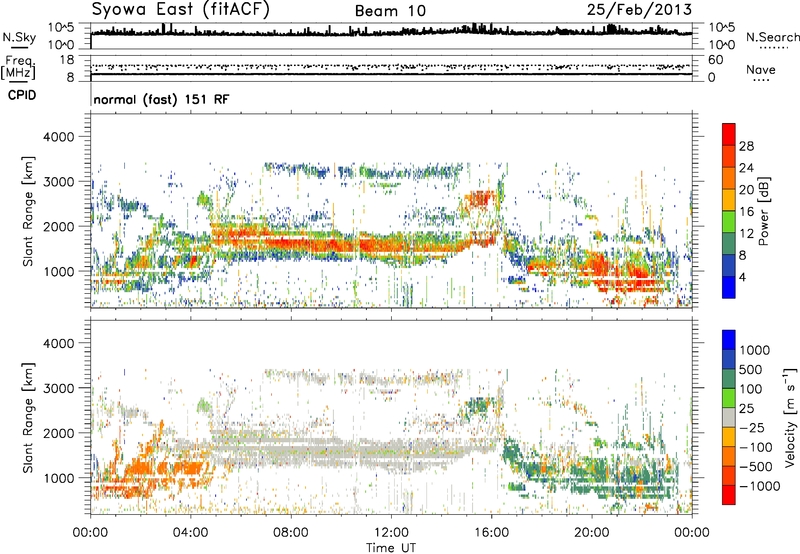
Task: Click the 12:00 time tick label
Action: [391, 533]
